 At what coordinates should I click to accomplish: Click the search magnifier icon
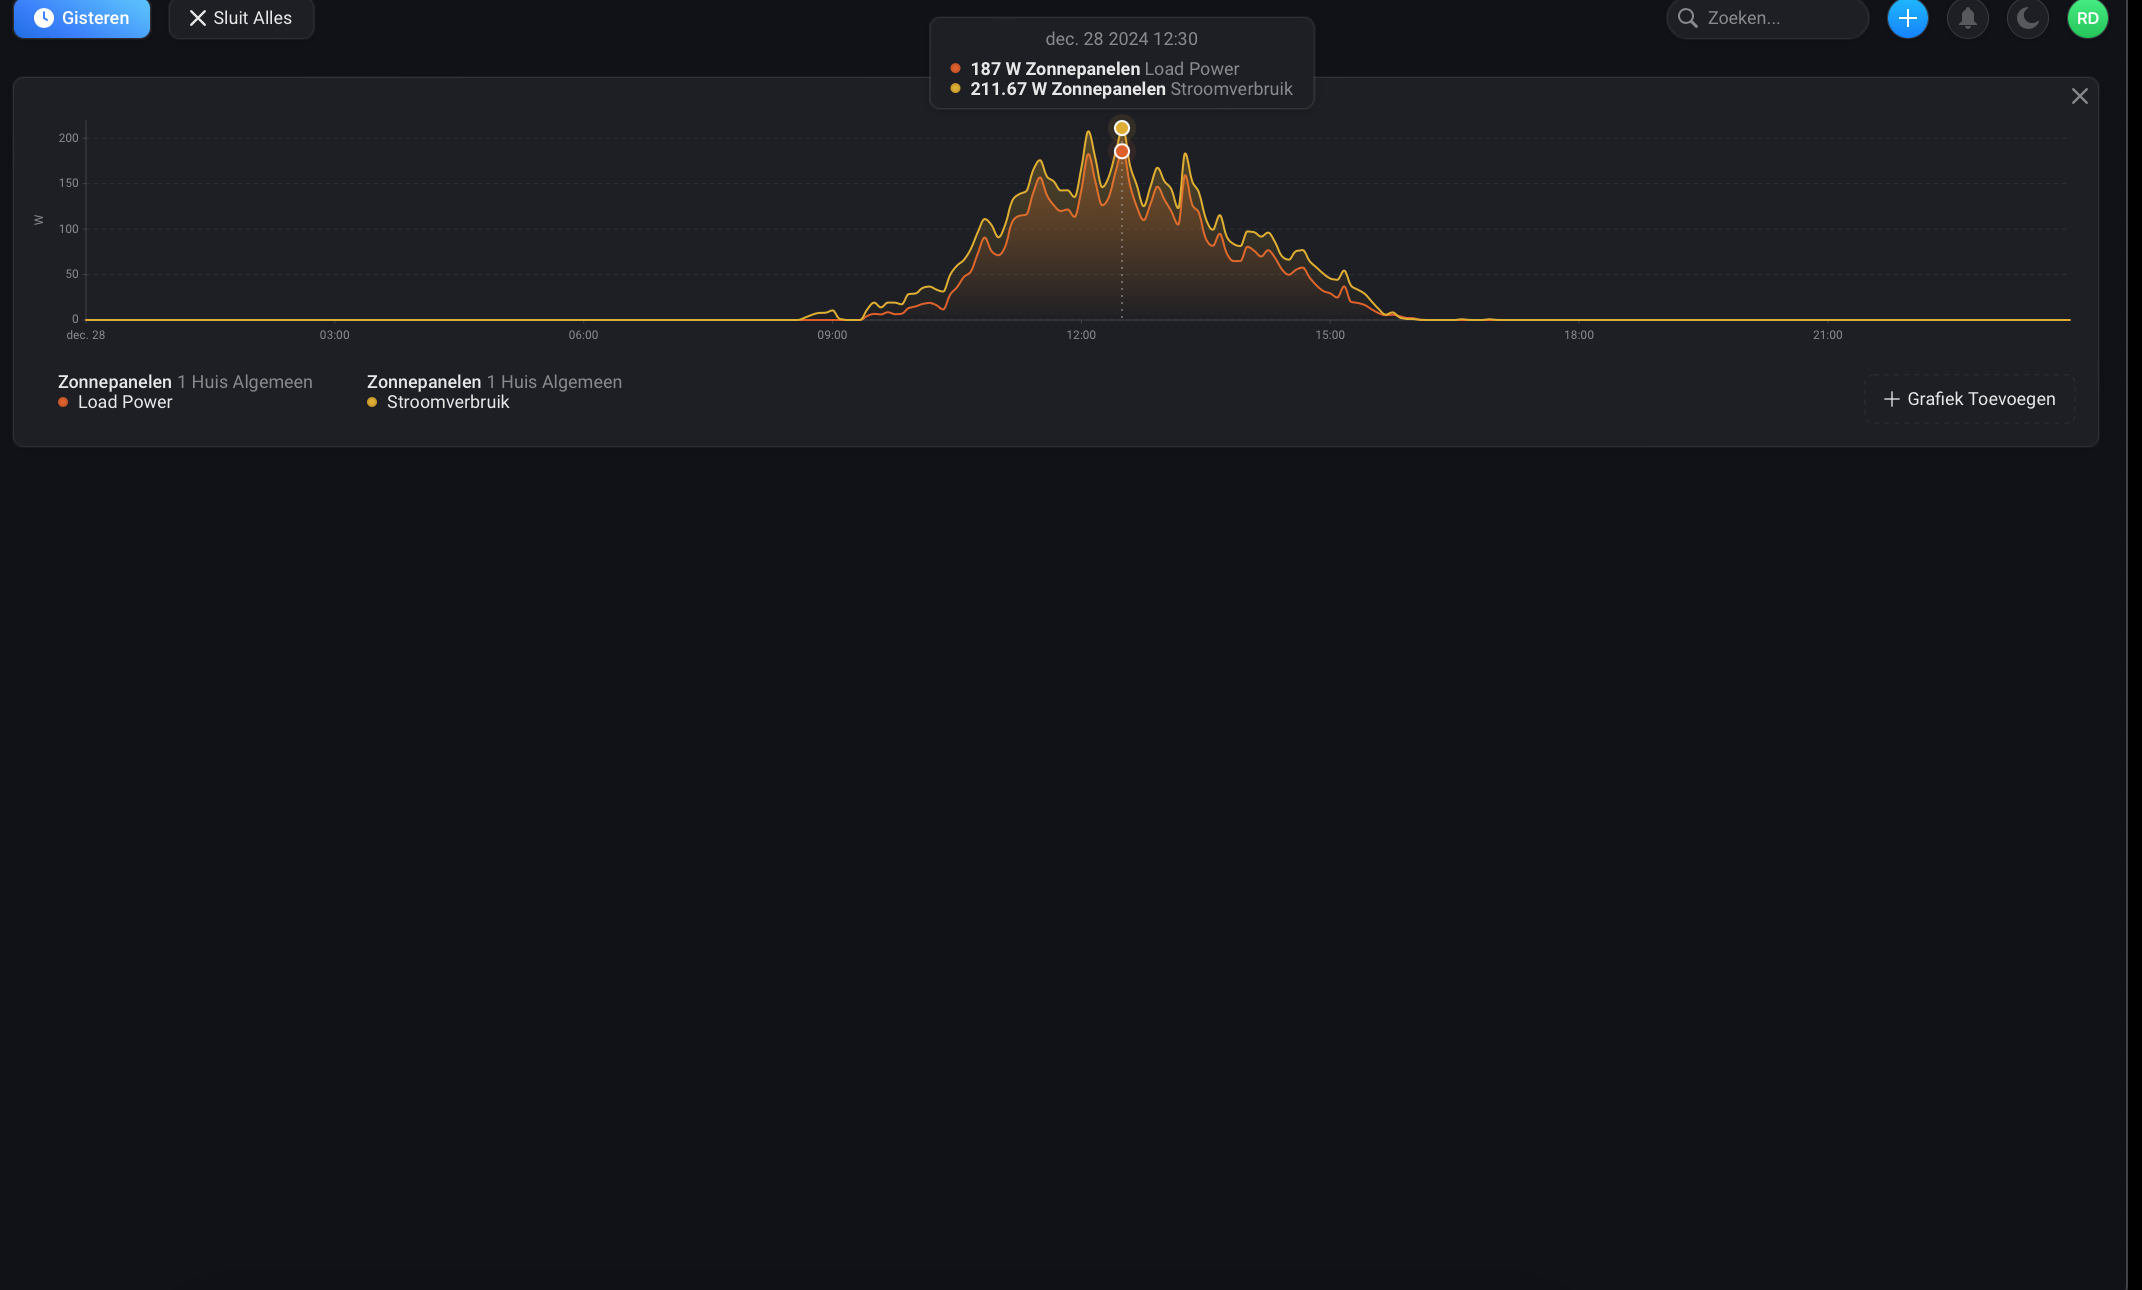[1688, 18]
